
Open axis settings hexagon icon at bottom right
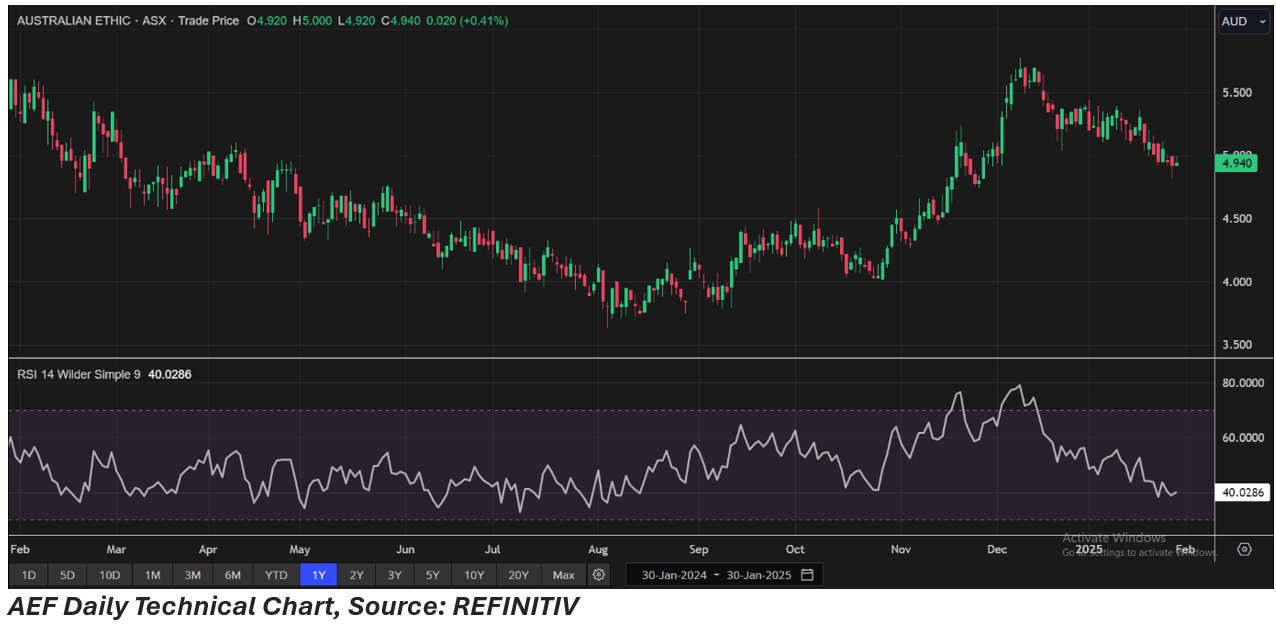coord(1244,549)
